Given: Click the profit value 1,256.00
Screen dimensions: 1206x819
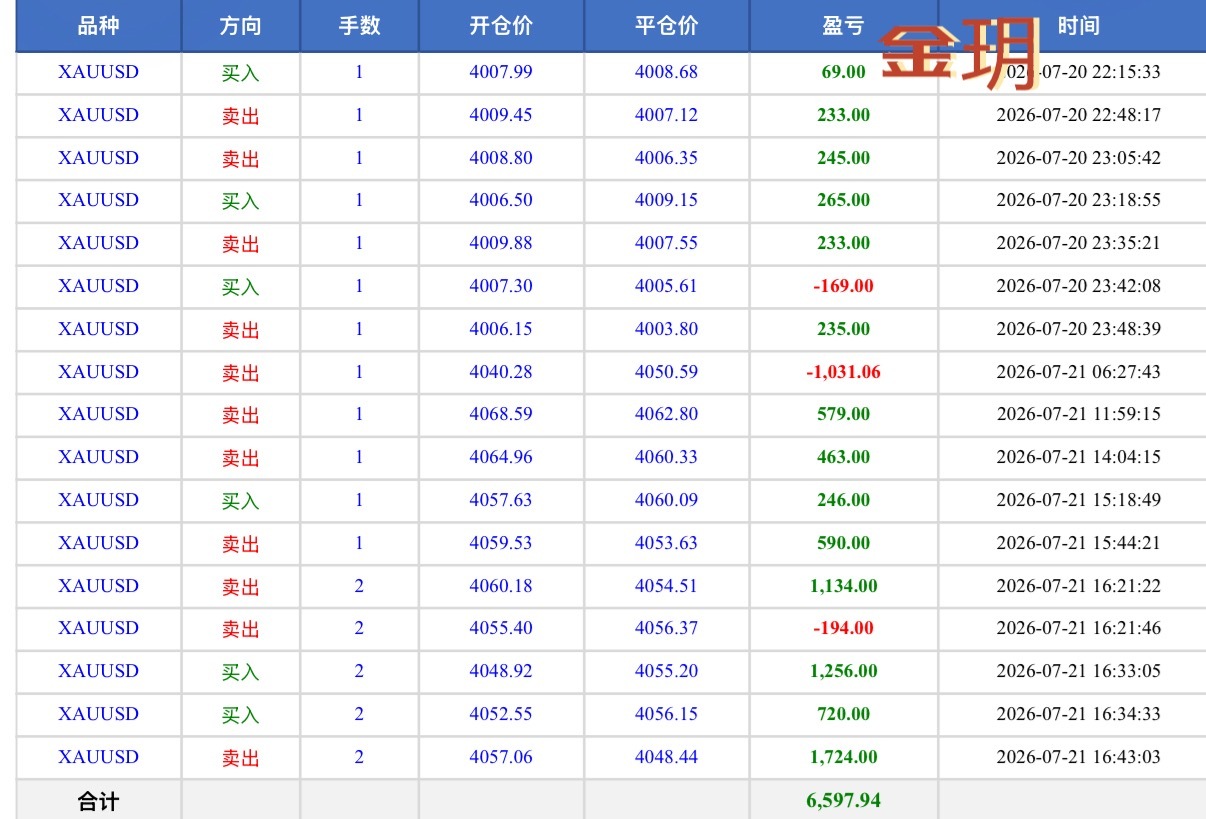Looking at the screenshot, I should coord(843,671).
